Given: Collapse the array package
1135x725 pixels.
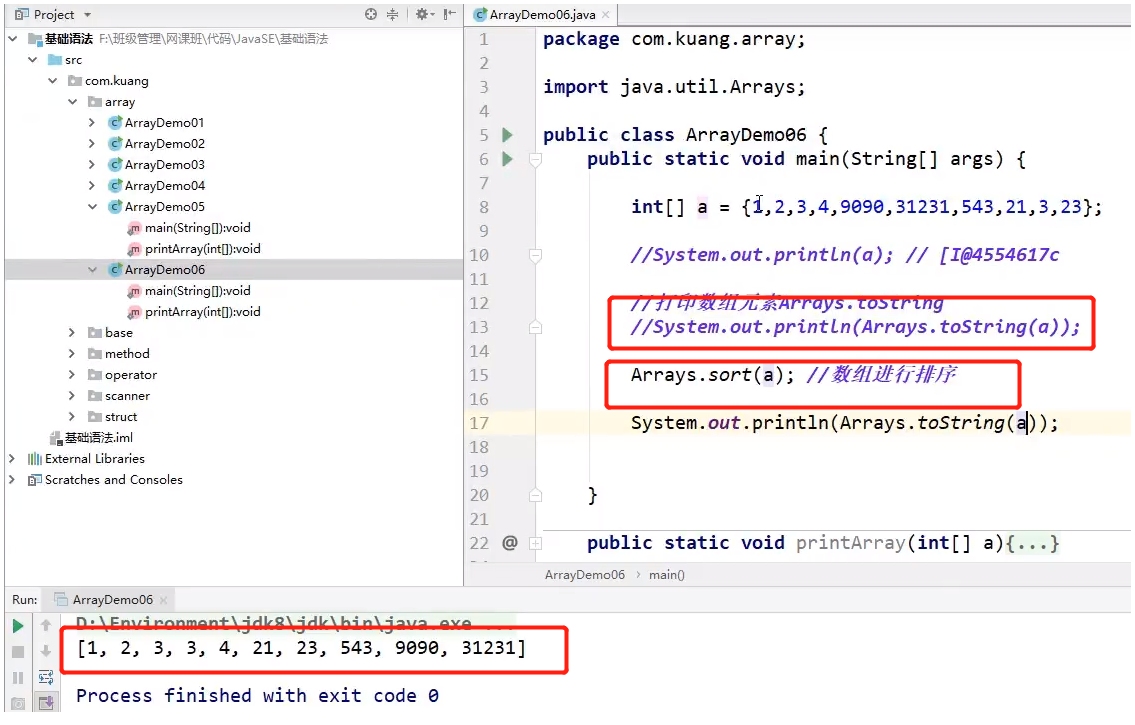Looking at the screenshot, I should point(72,101).
